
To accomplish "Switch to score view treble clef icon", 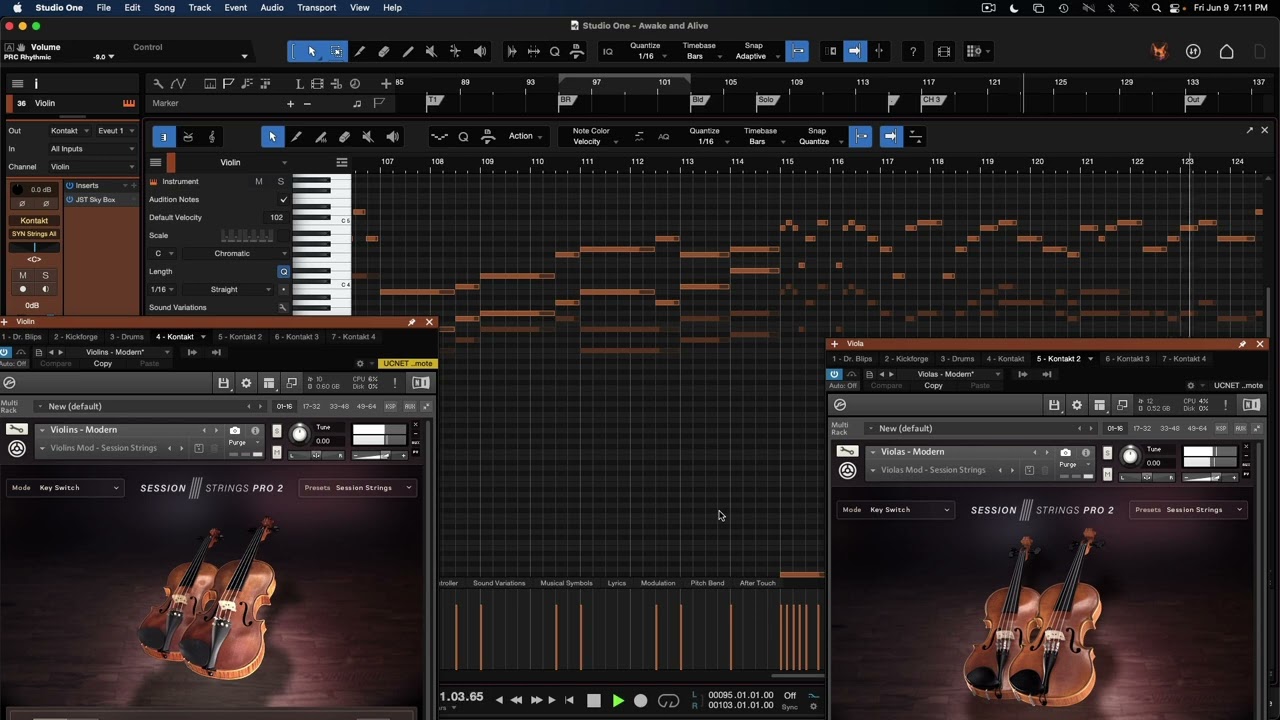I will [211, 137].
